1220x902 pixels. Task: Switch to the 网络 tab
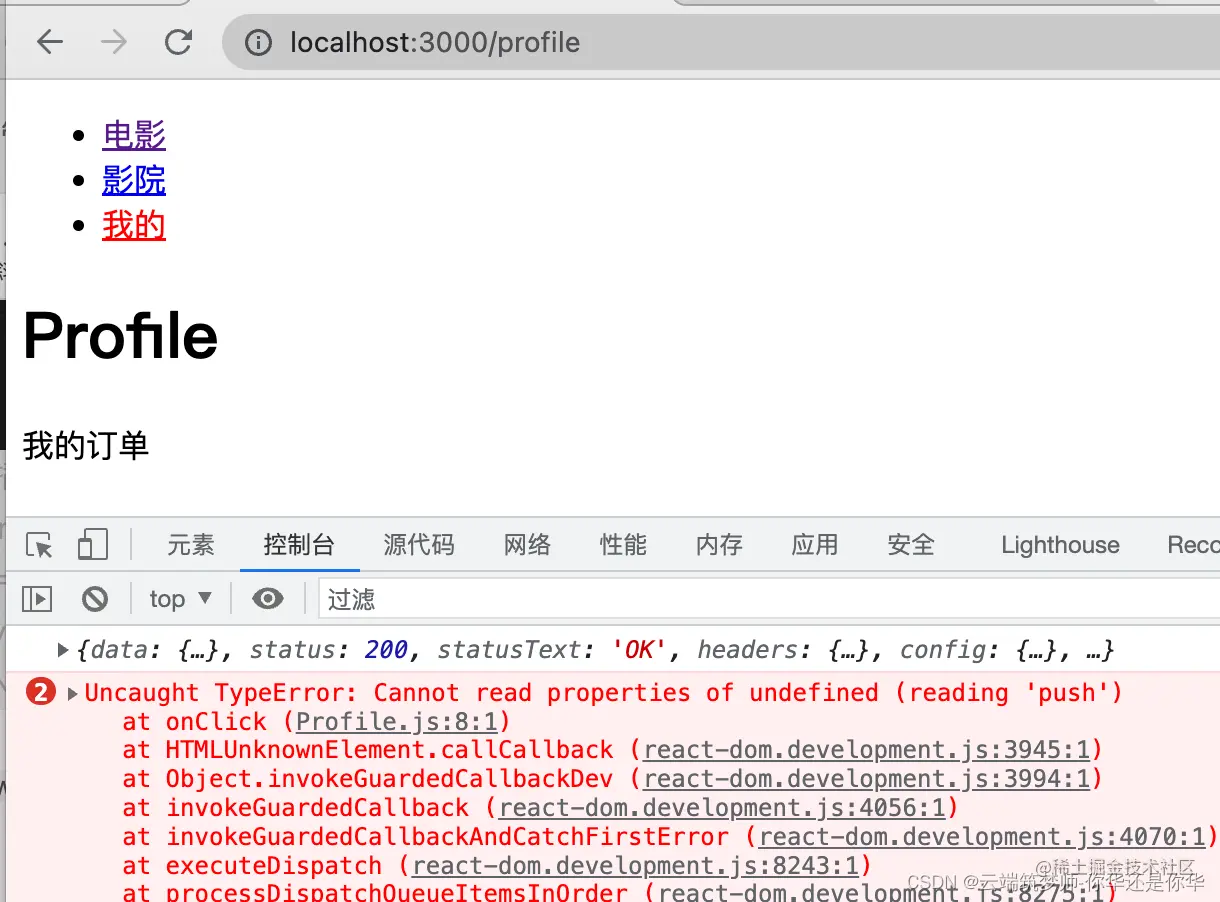[x=527, y=545]
